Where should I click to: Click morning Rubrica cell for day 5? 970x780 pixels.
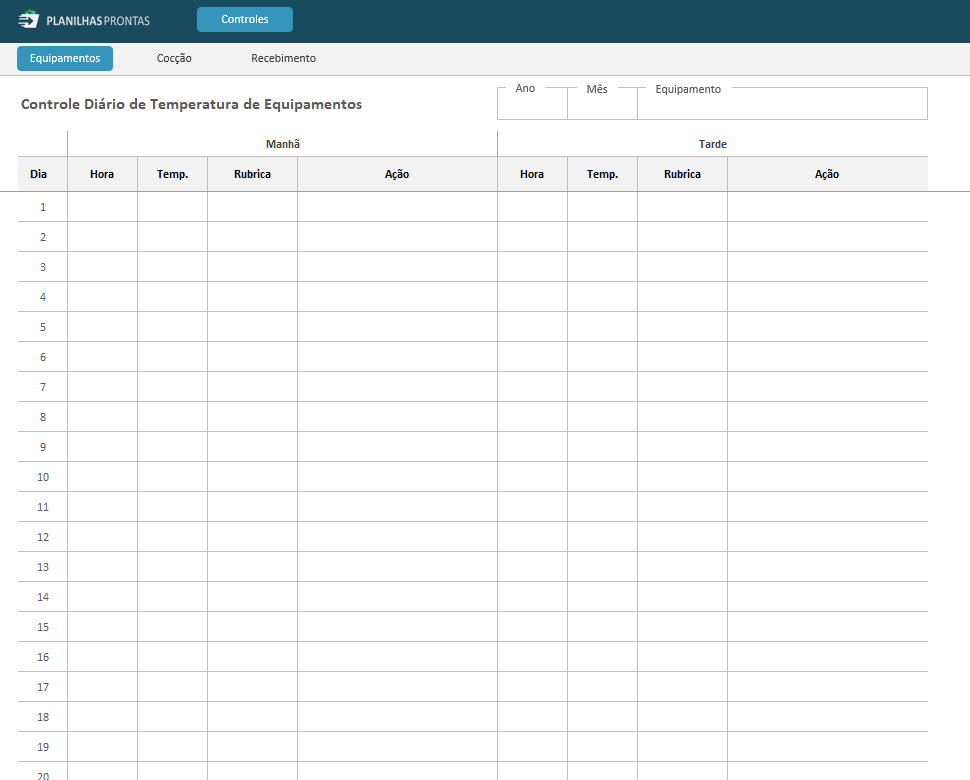[x=252, y=327]
